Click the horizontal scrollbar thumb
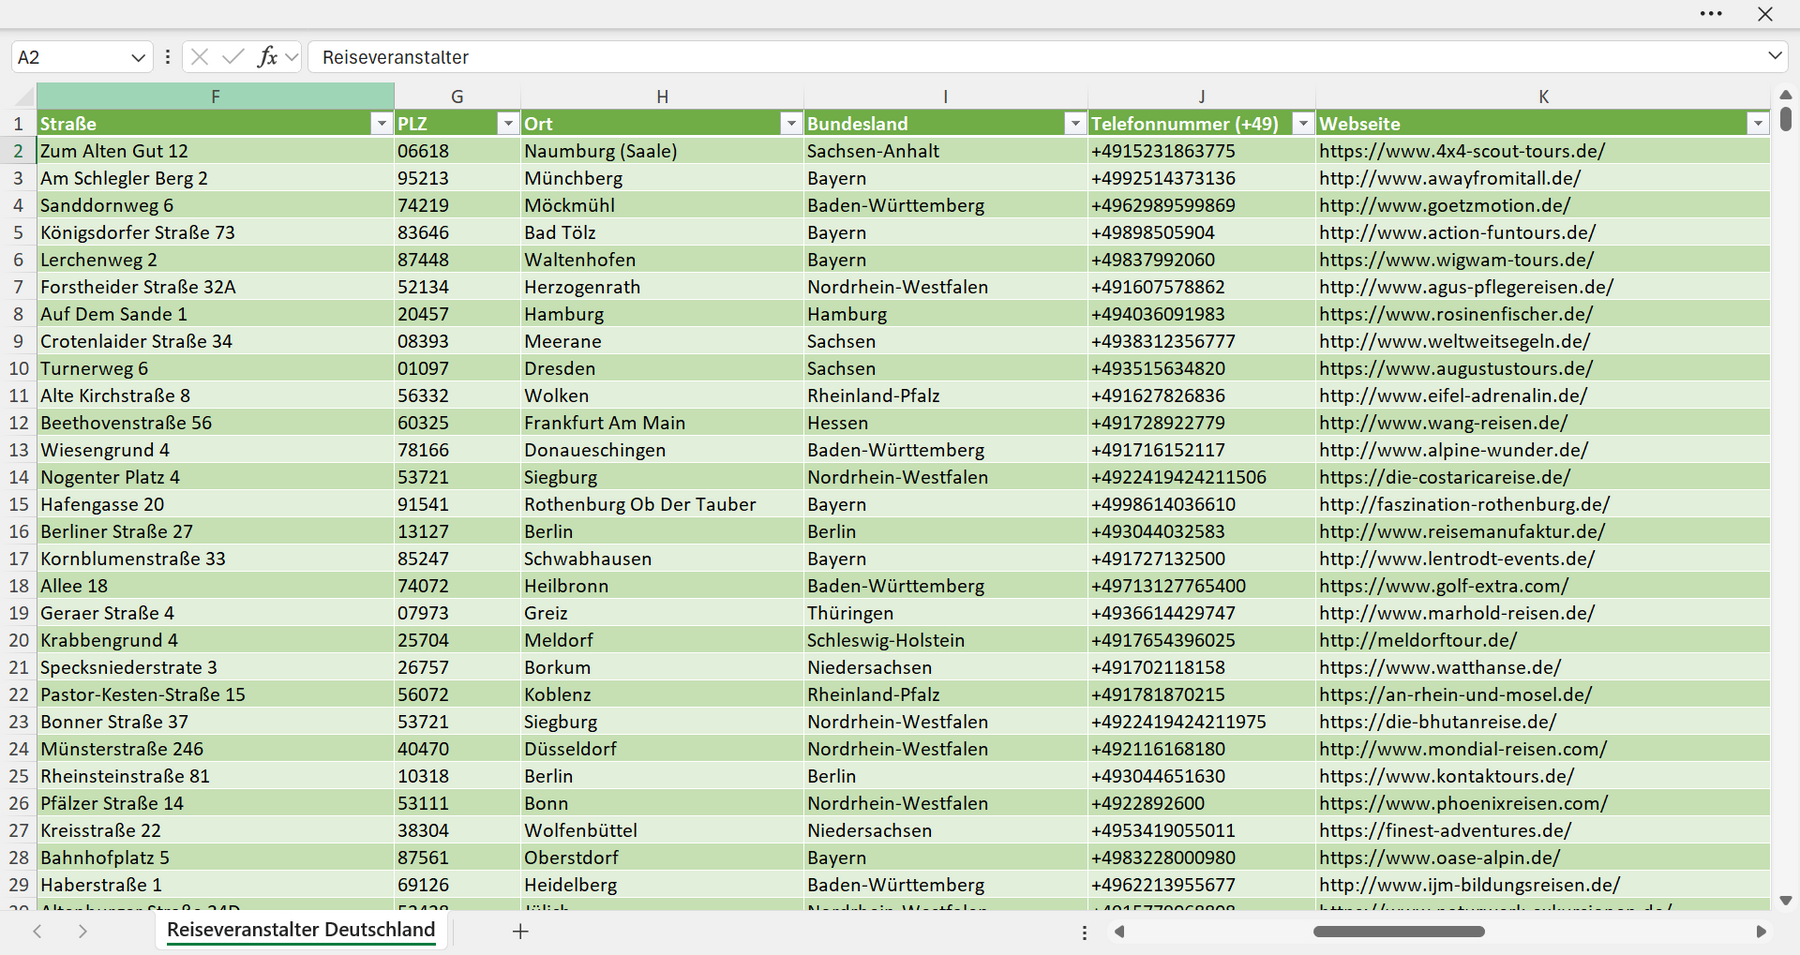The image size is (1800, 955). tap(1399, 932)
